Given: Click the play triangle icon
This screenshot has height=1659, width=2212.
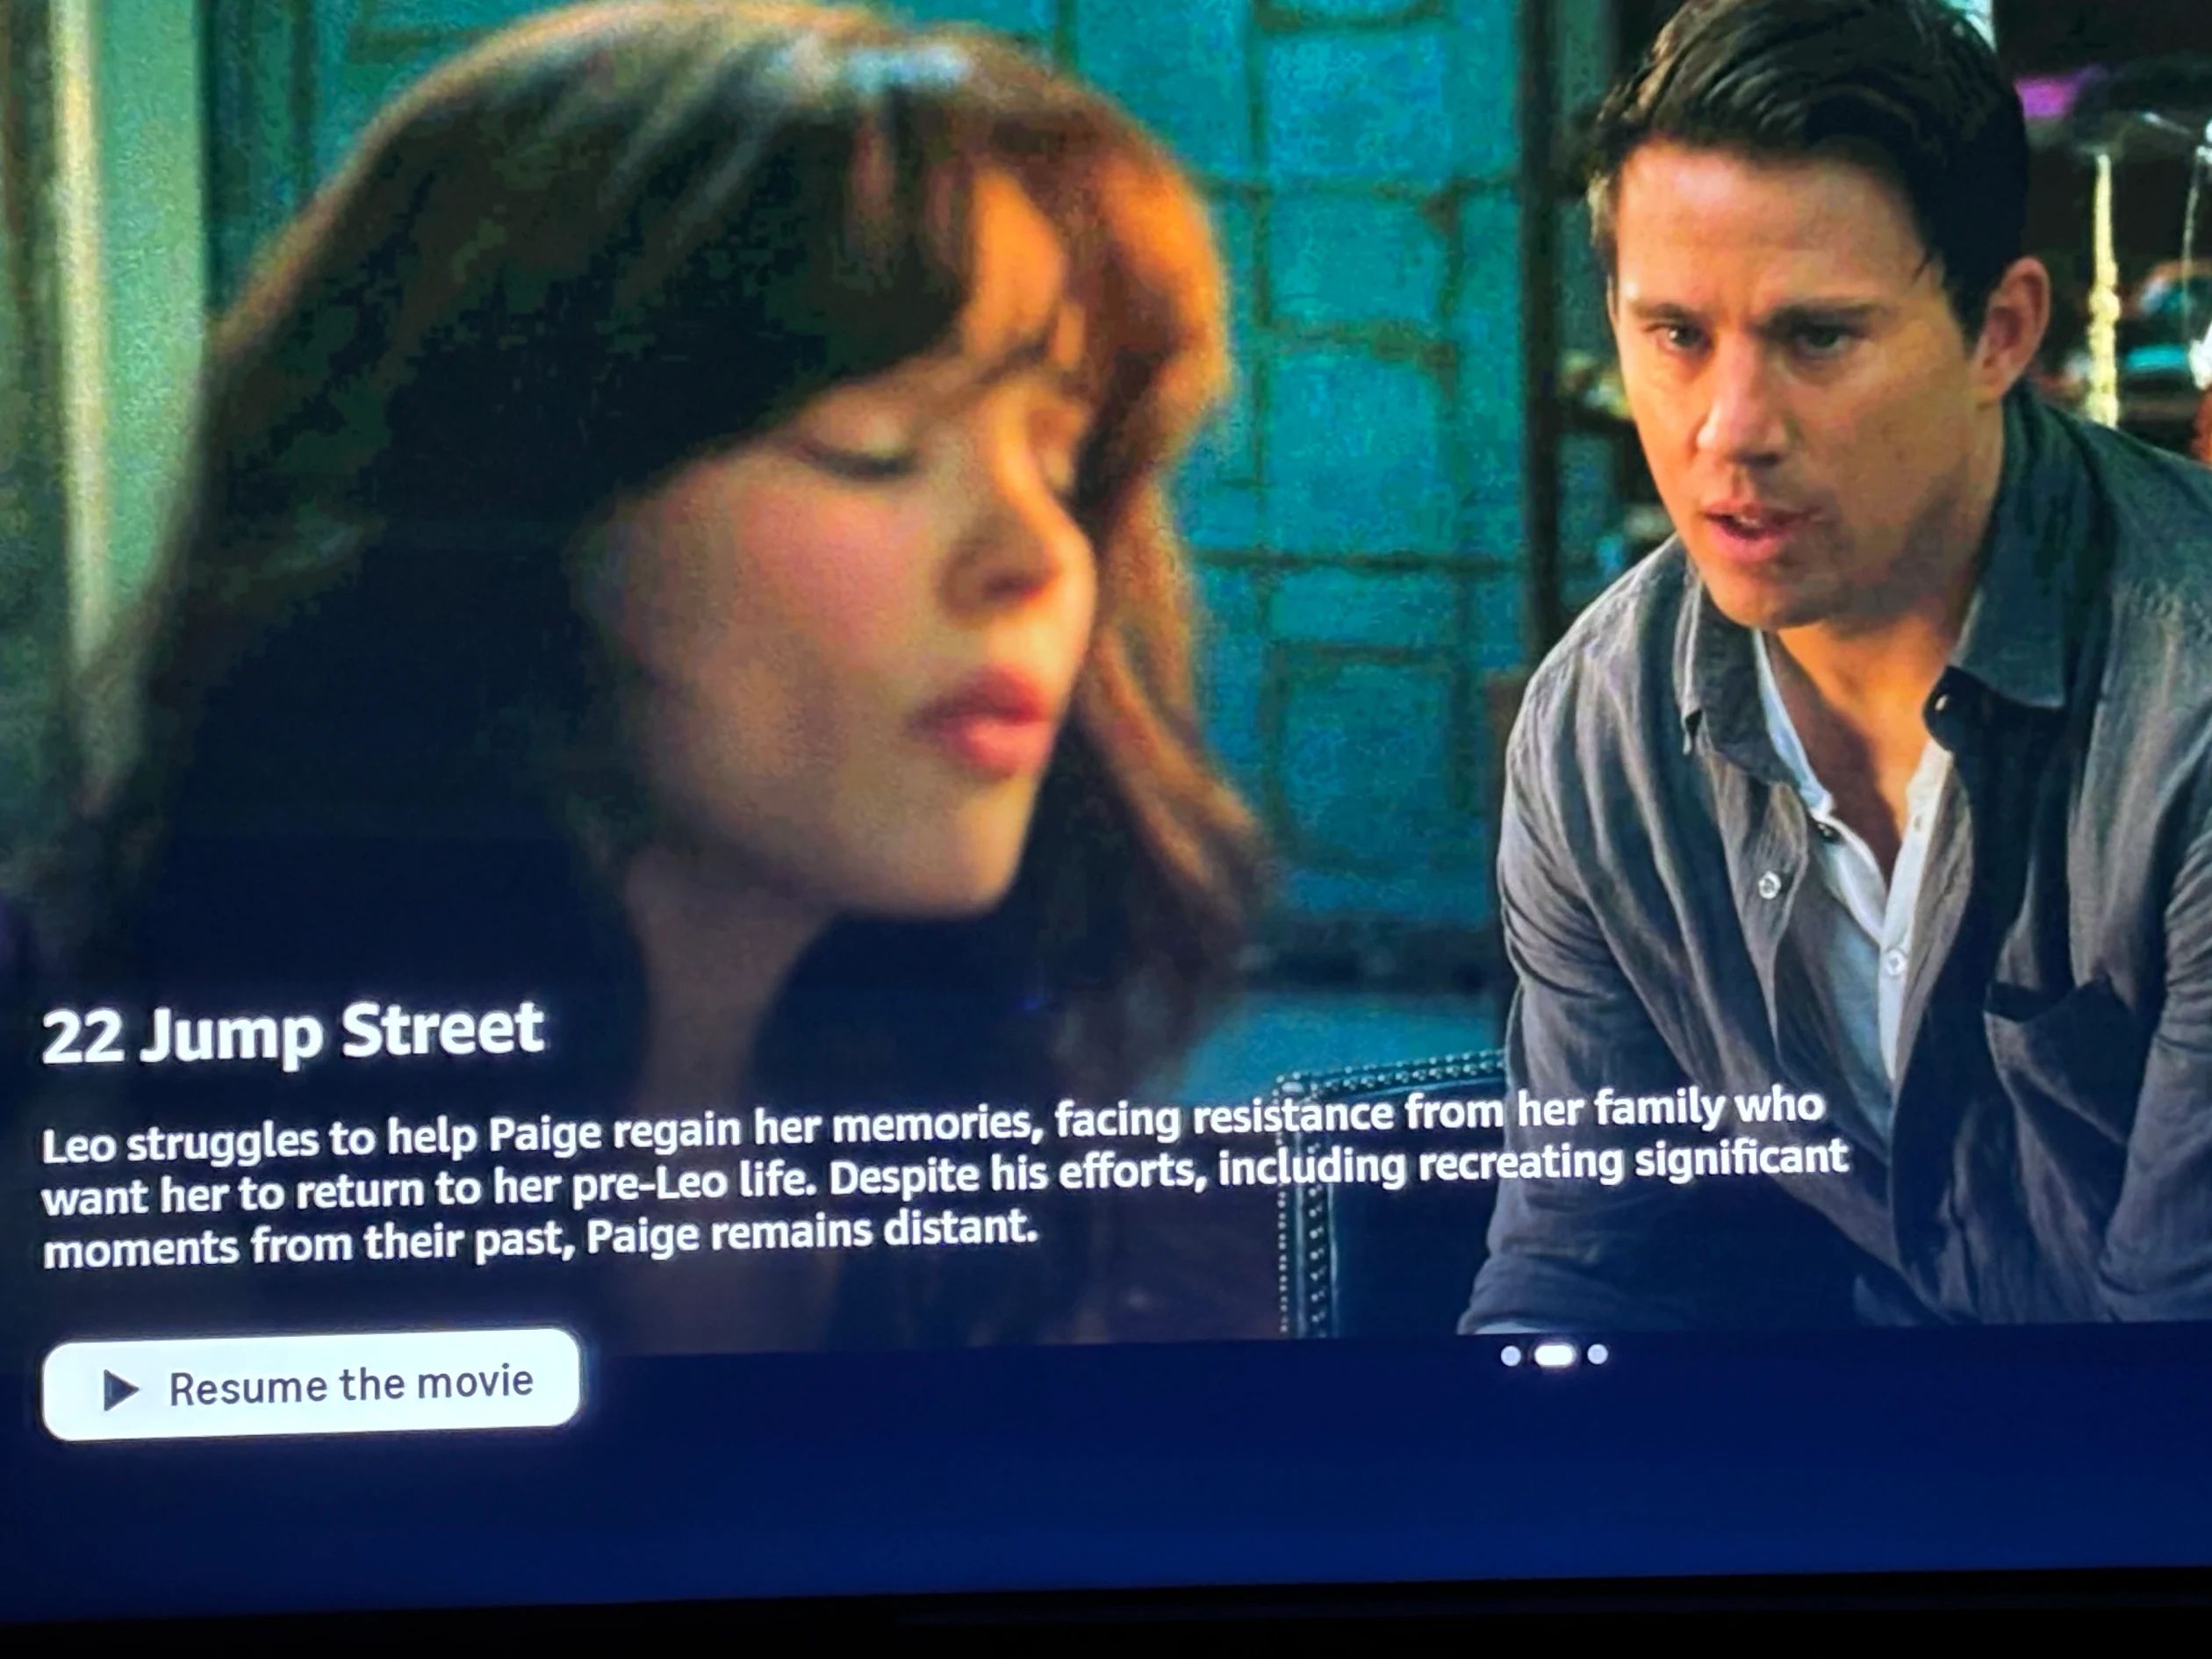Looking at the screenshot, I should [x=121, y=1390].
